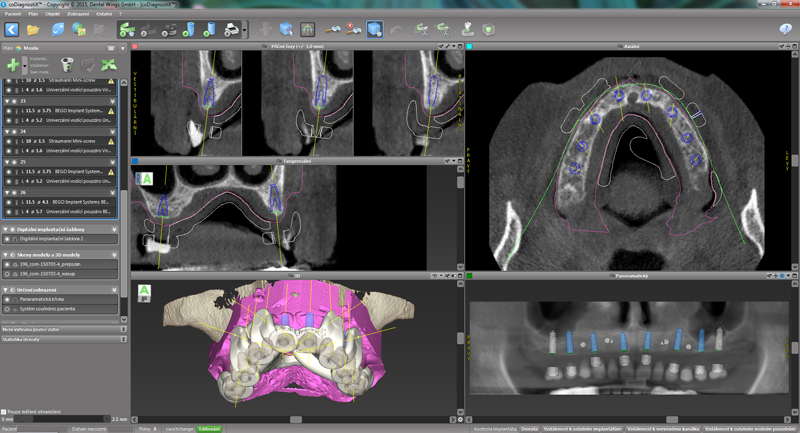Click the 'Denzita' status bar button
Screen dimensions: 800x433
[x=530, y=428]
